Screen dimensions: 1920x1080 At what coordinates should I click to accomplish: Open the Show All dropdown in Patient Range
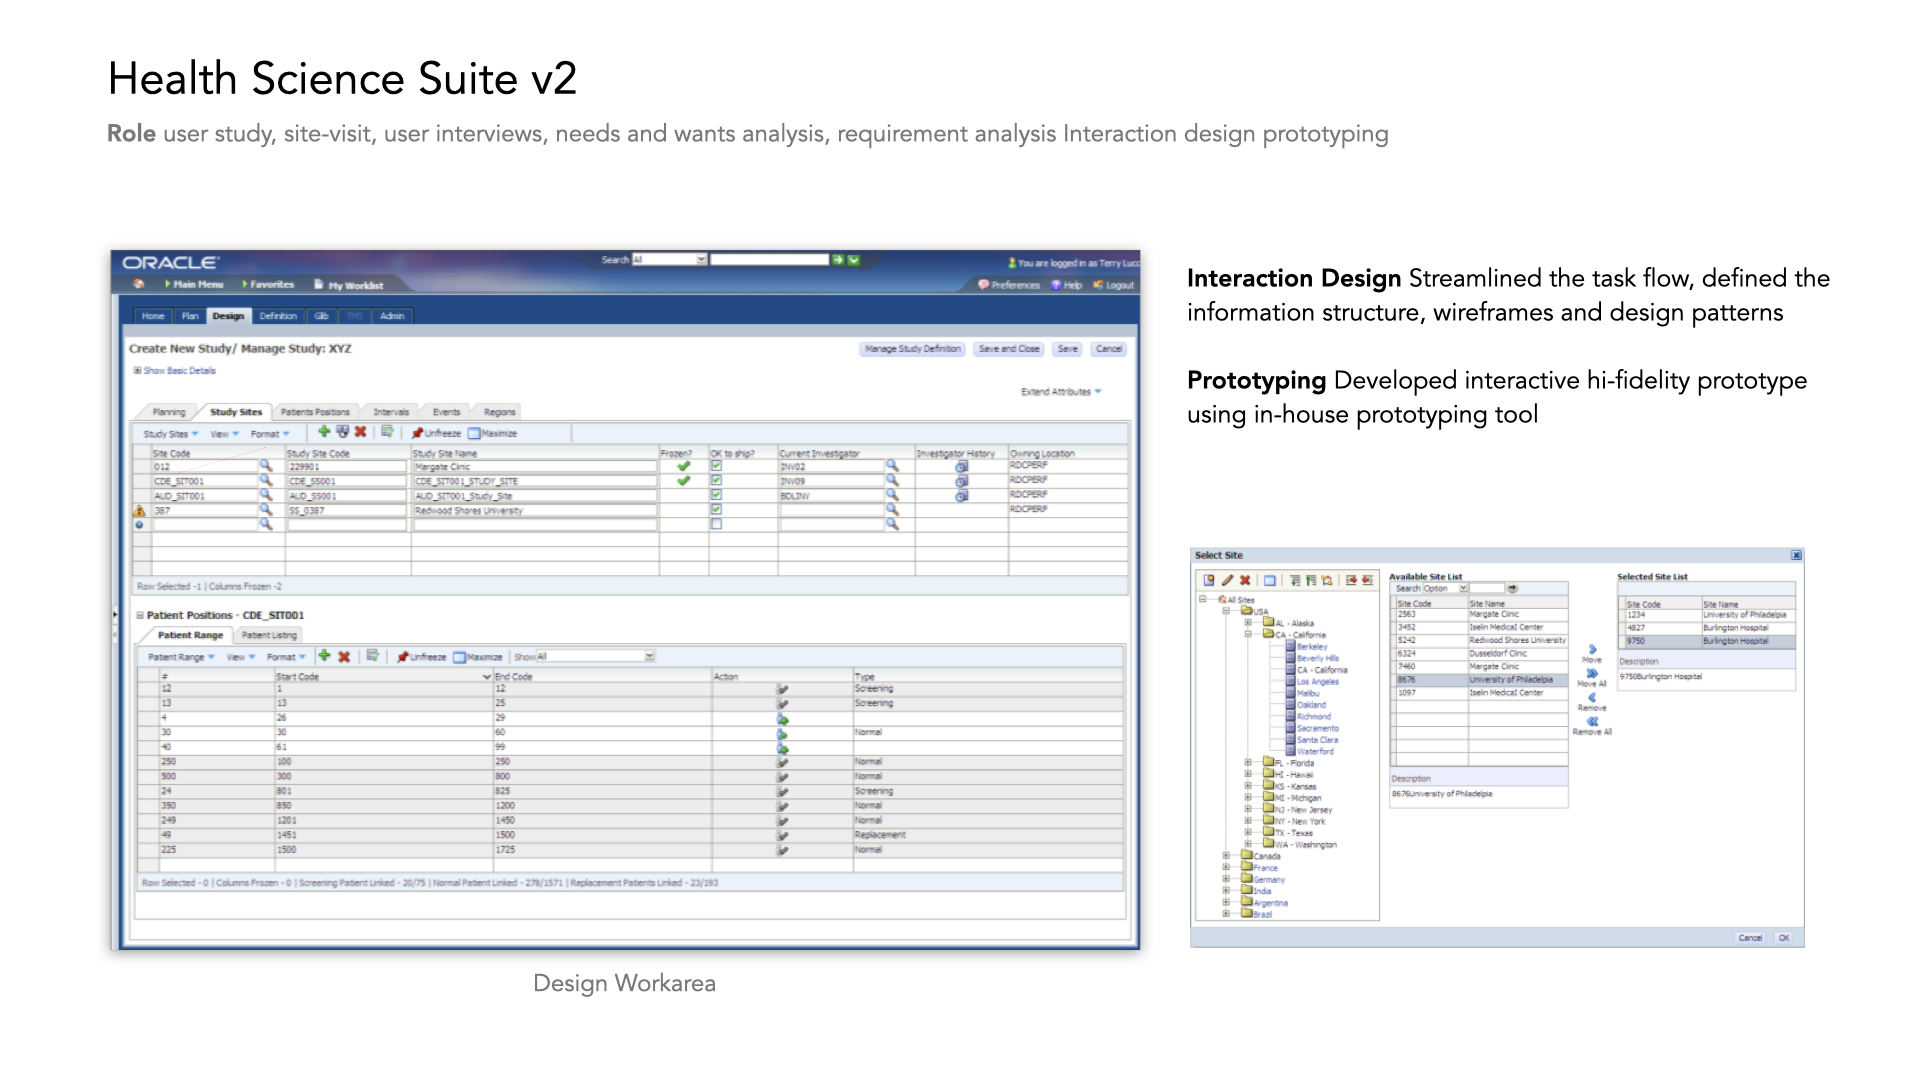pos(649,657)
